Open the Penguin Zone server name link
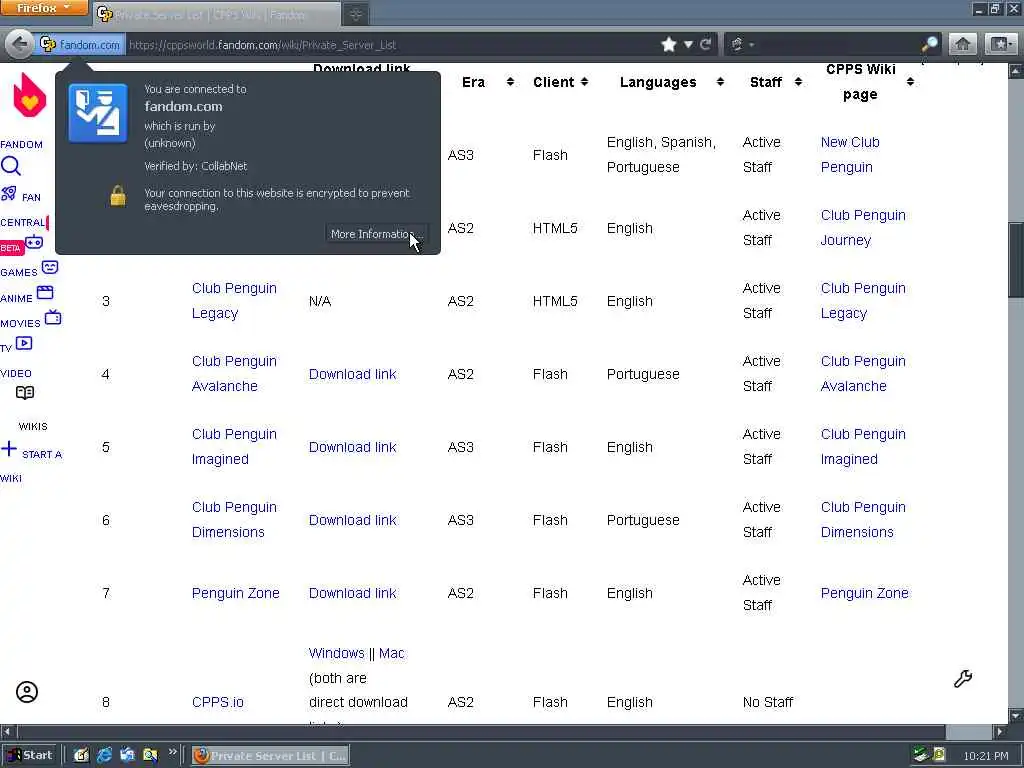This screenshot has width=1024, height=768. 236,593
